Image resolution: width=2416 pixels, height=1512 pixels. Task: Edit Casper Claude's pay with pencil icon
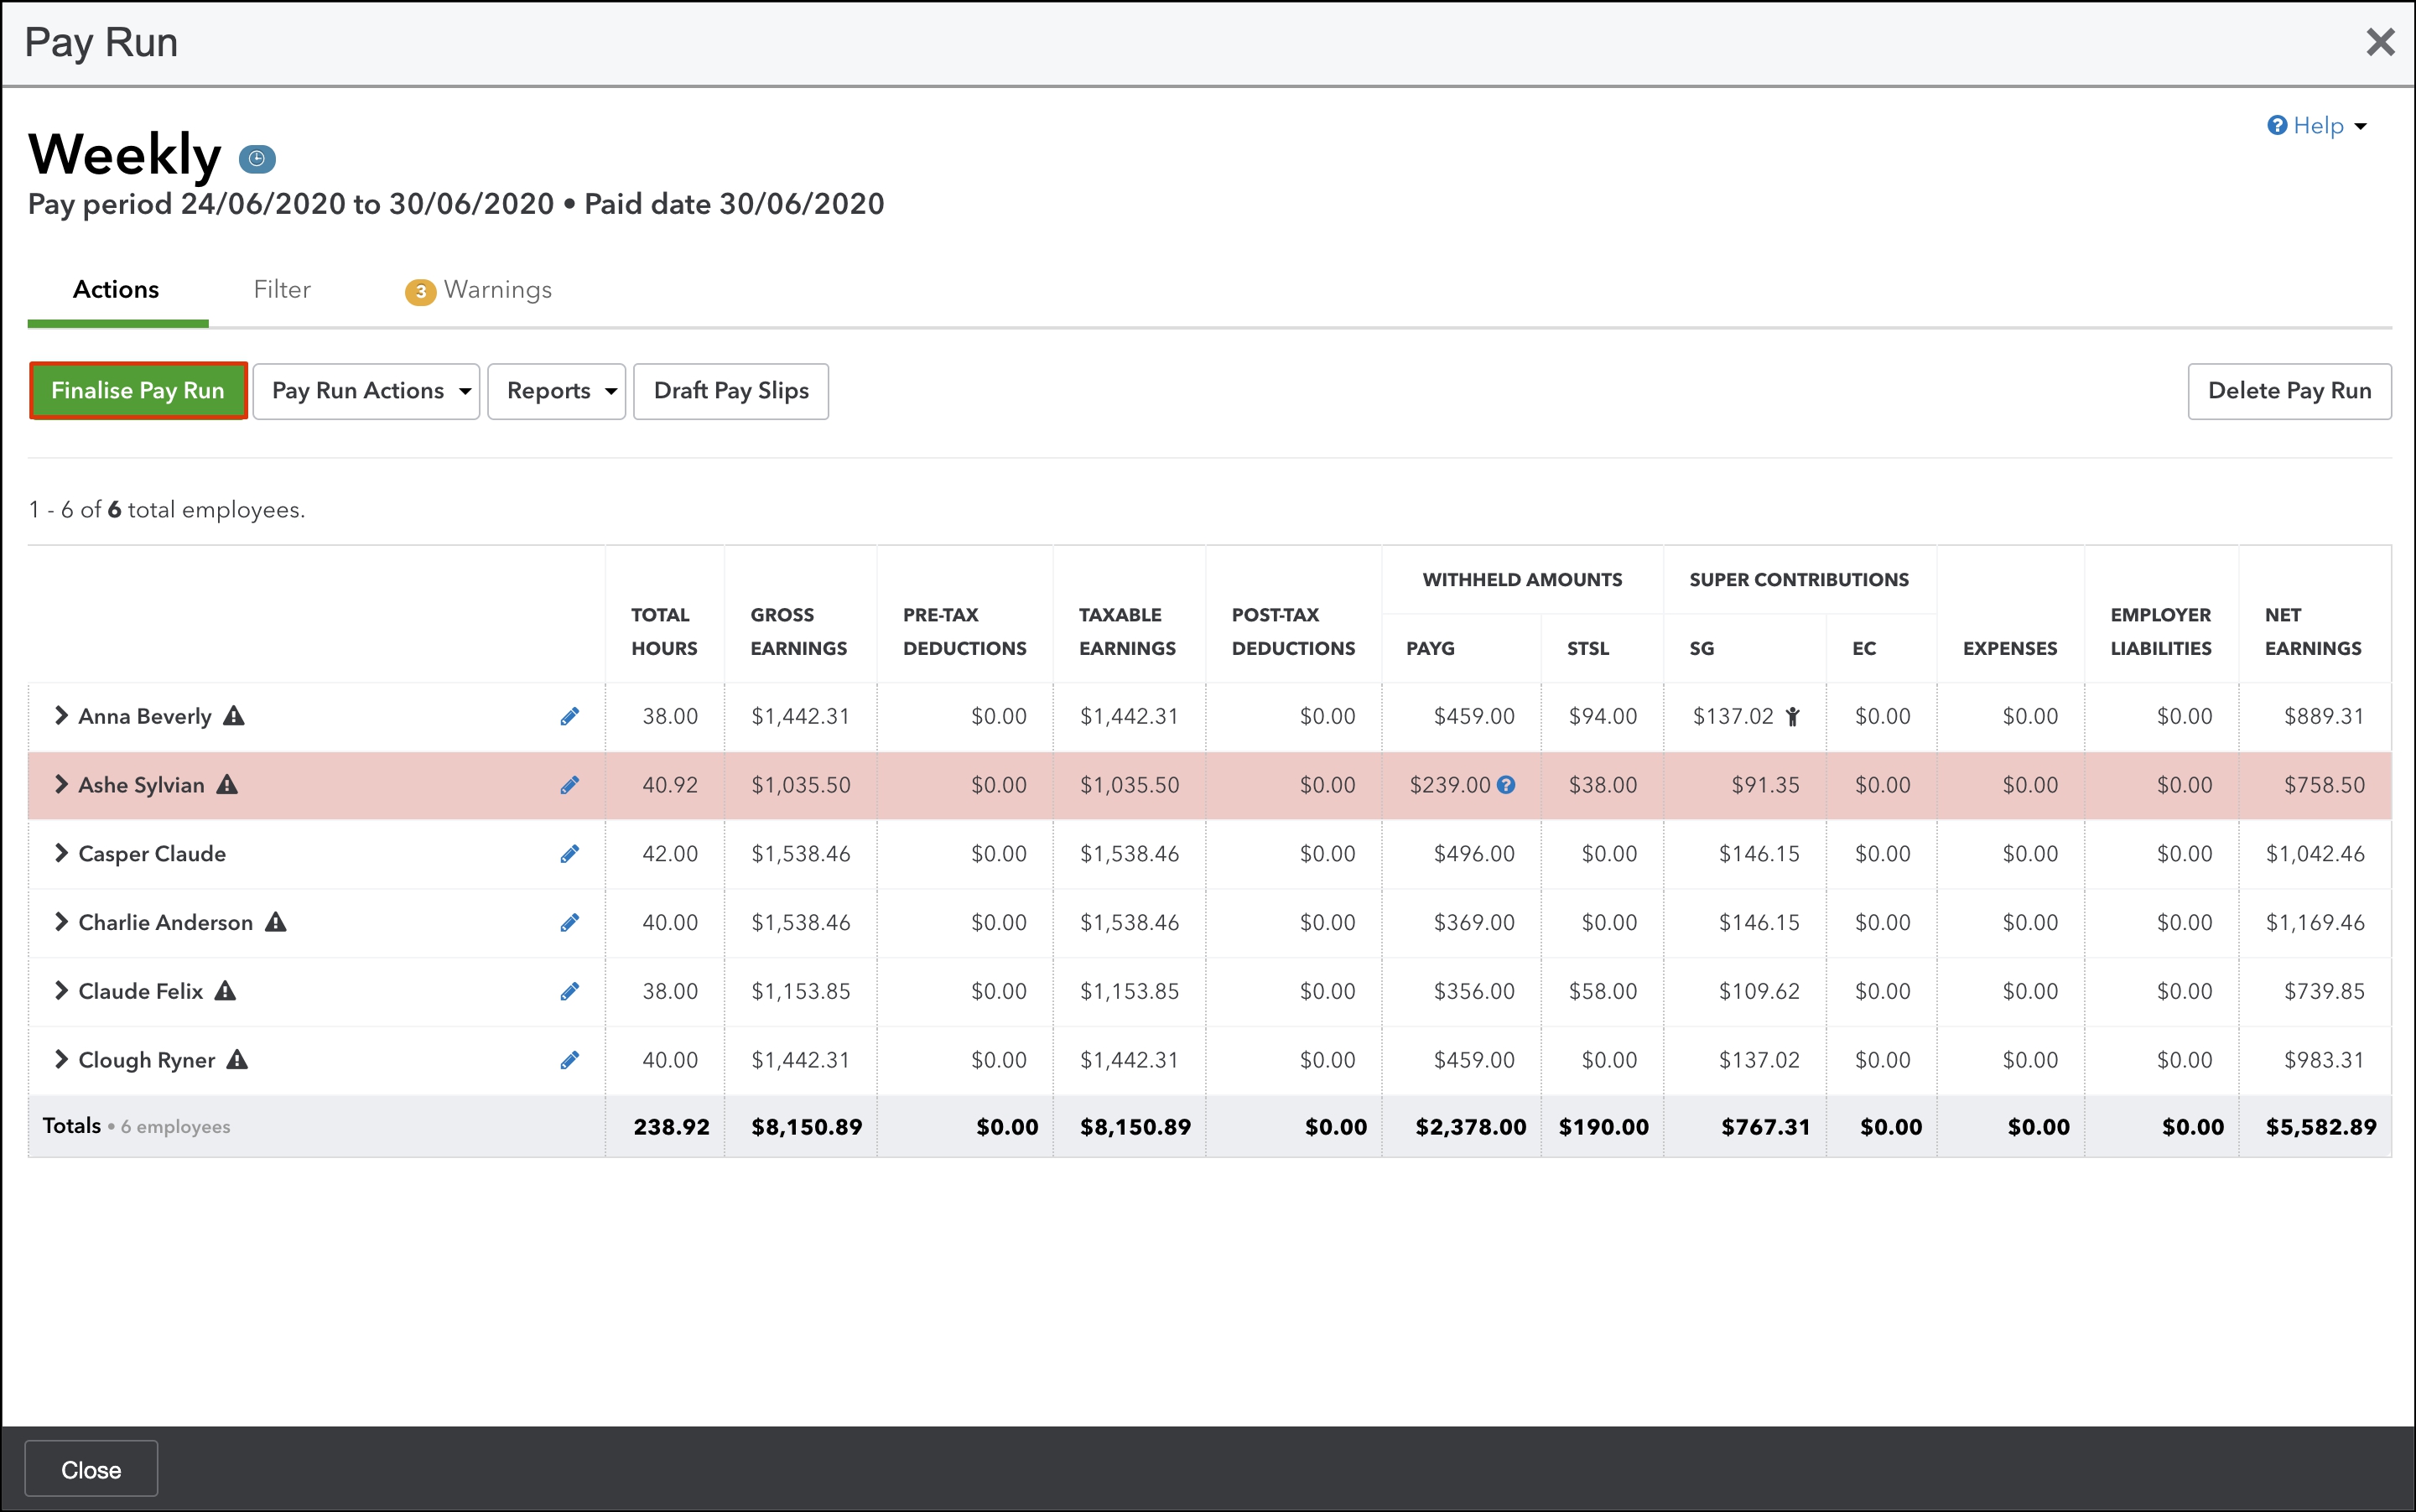(x=569, y=854)
